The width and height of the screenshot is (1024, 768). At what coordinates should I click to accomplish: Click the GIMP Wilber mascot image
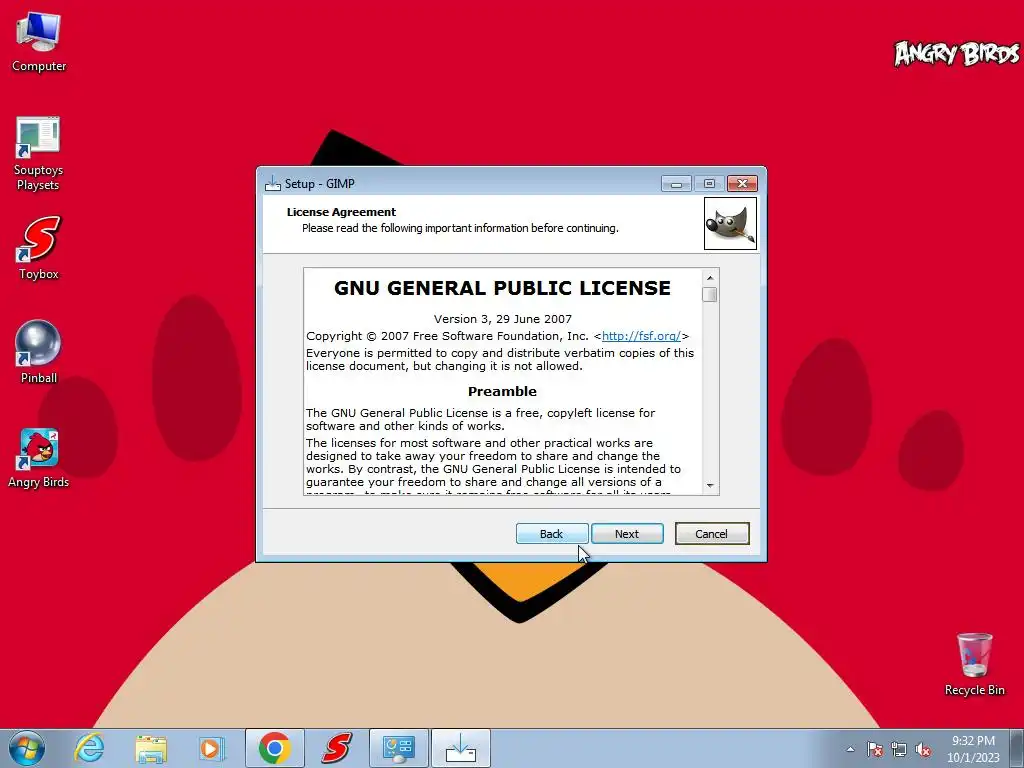coord(730,223)
